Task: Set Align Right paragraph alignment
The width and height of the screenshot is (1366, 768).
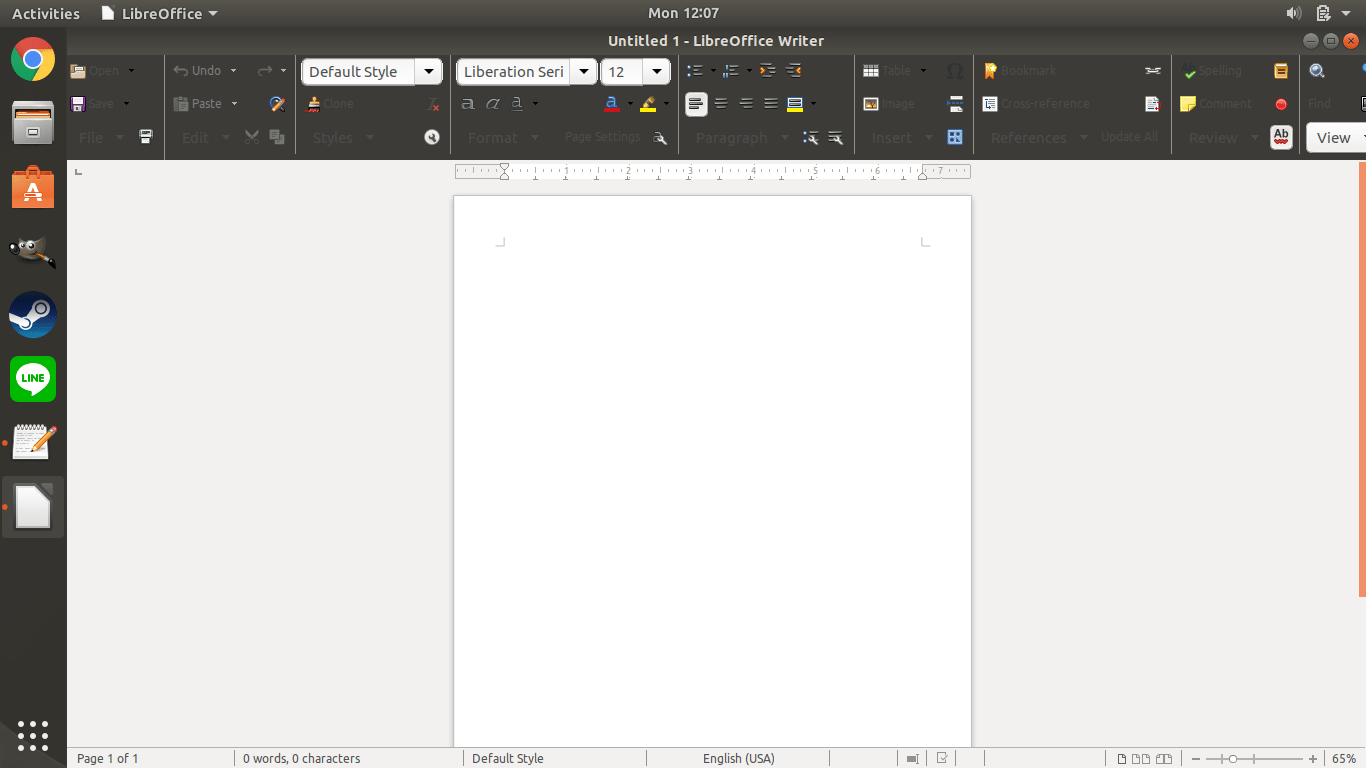Action: click(x=746, y=104)
